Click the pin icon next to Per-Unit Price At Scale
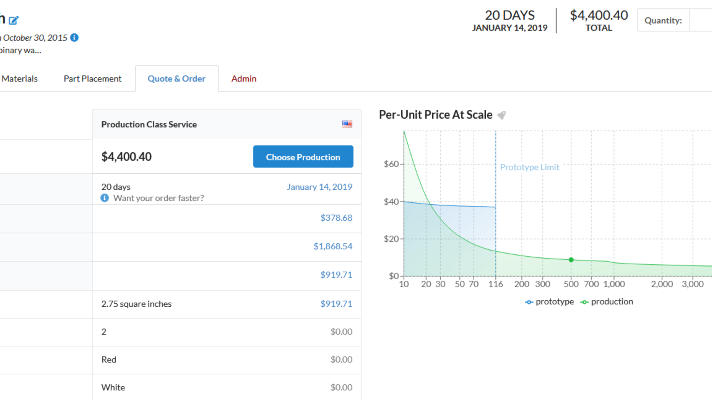 [x=502, y=115]
